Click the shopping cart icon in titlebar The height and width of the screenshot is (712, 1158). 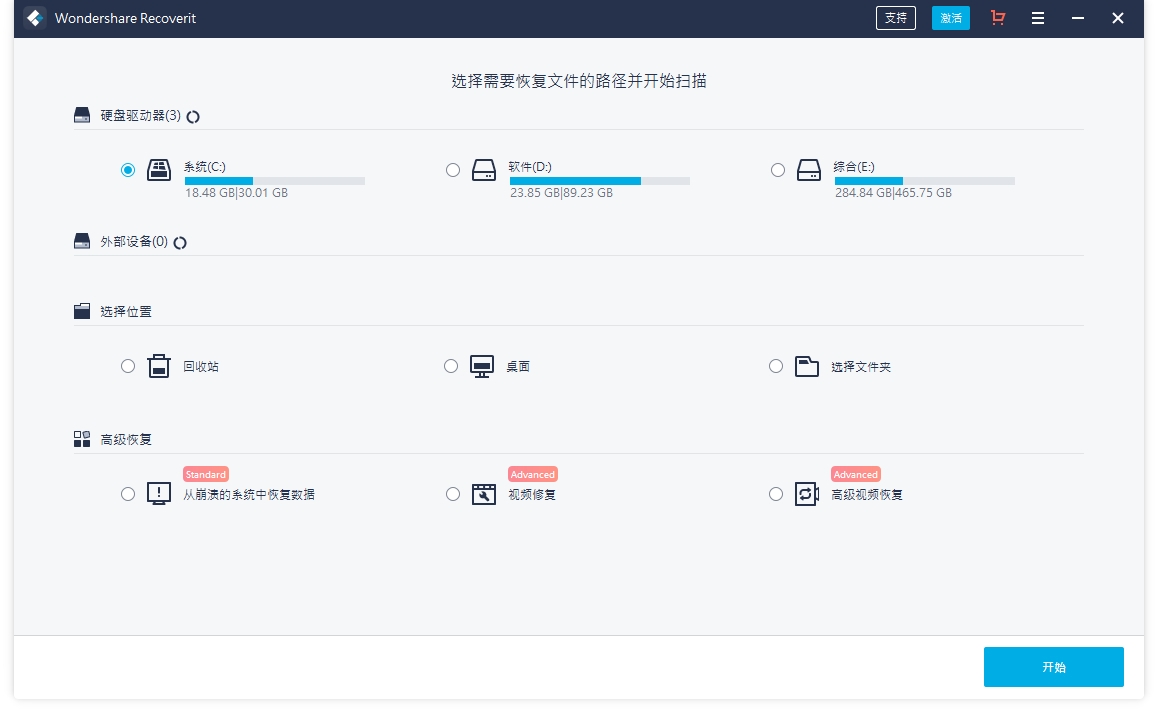pyautogui.click(x=997, y=18)
